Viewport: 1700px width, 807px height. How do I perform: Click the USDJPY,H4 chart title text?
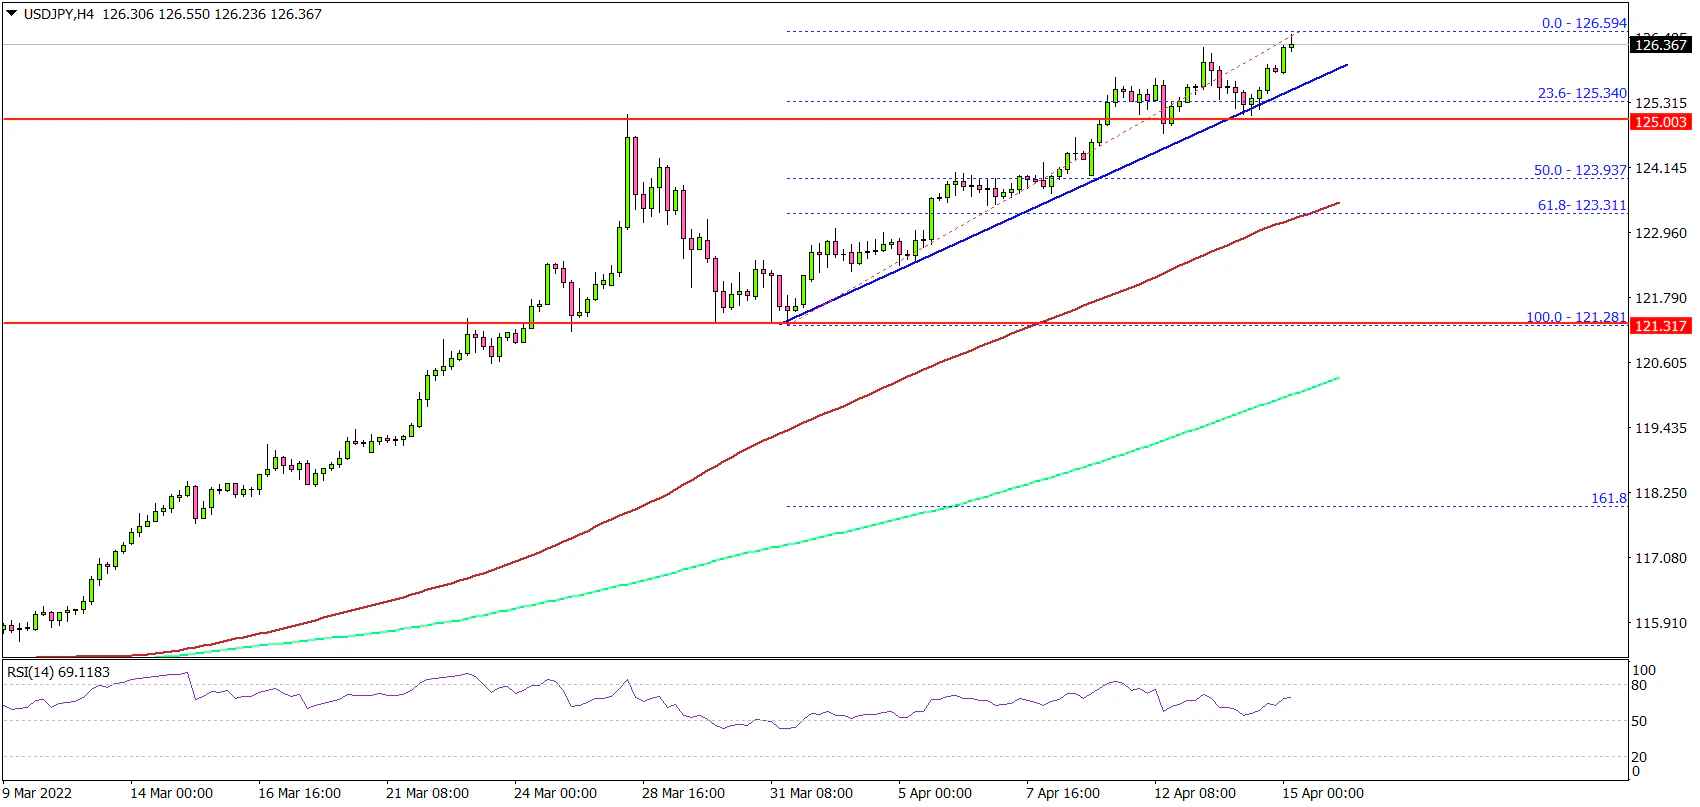(58, 14)
